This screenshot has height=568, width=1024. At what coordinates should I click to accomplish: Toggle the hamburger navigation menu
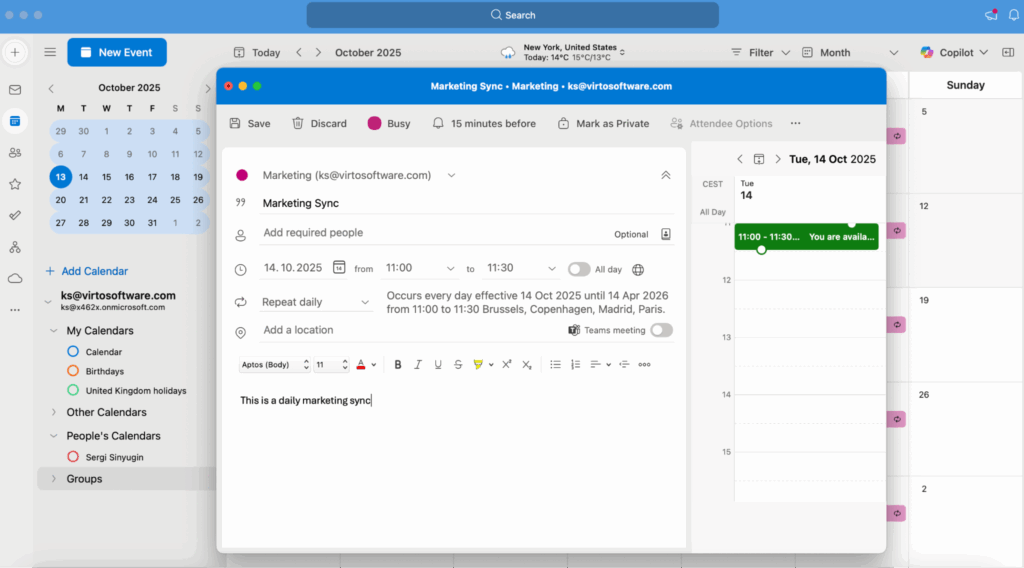50,52
